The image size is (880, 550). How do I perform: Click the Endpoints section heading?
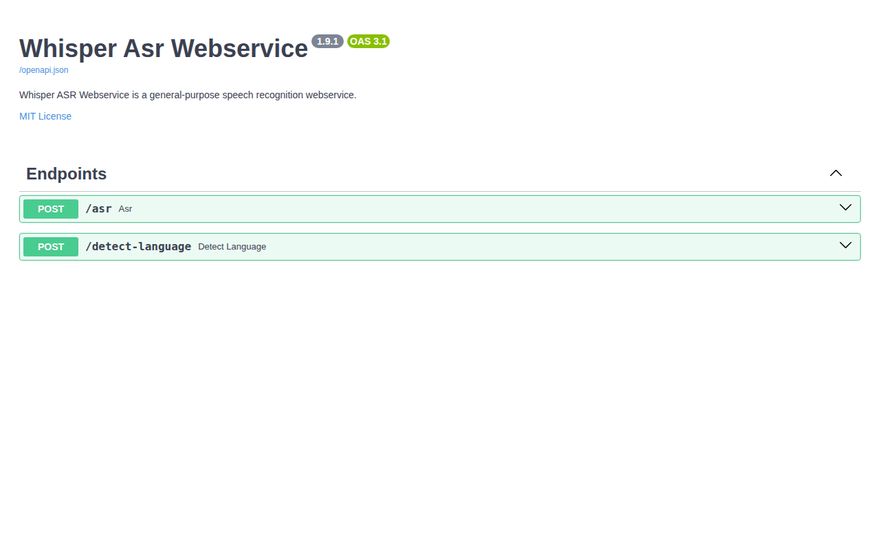(x=66, y=174)
